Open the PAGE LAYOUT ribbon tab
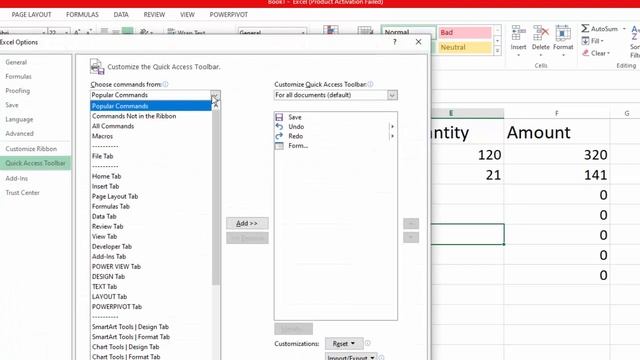 pyautogui.click(x=31, y=15)
